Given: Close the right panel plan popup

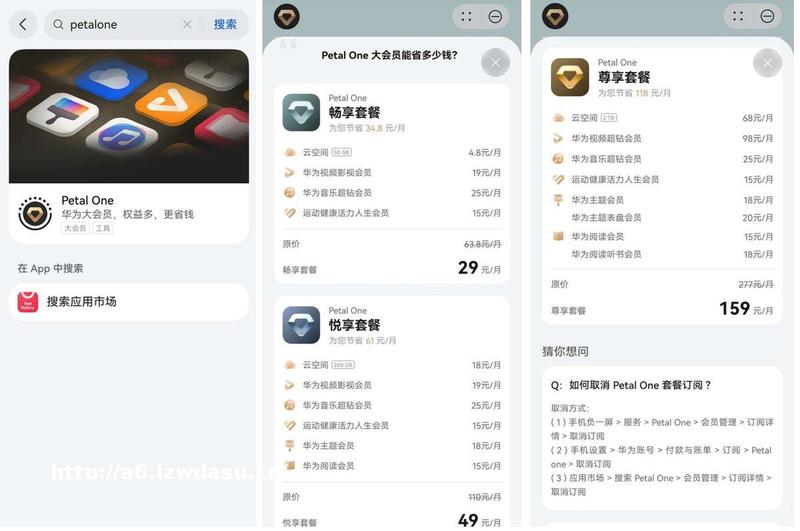Looking at the screenshot, I should click(767, 63).
